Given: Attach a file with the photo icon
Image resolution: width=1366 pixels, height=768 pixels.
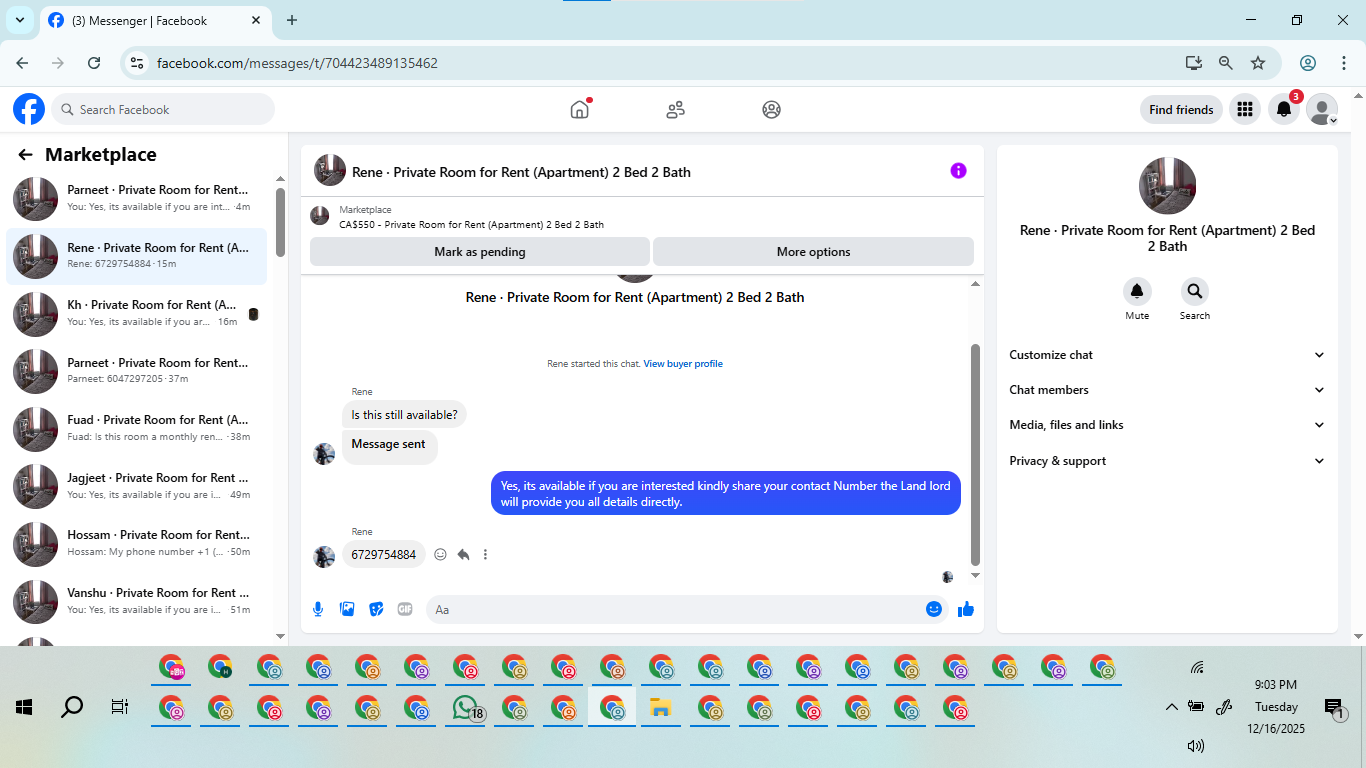Looking at the screenshot, I should [x=347, y=609].
